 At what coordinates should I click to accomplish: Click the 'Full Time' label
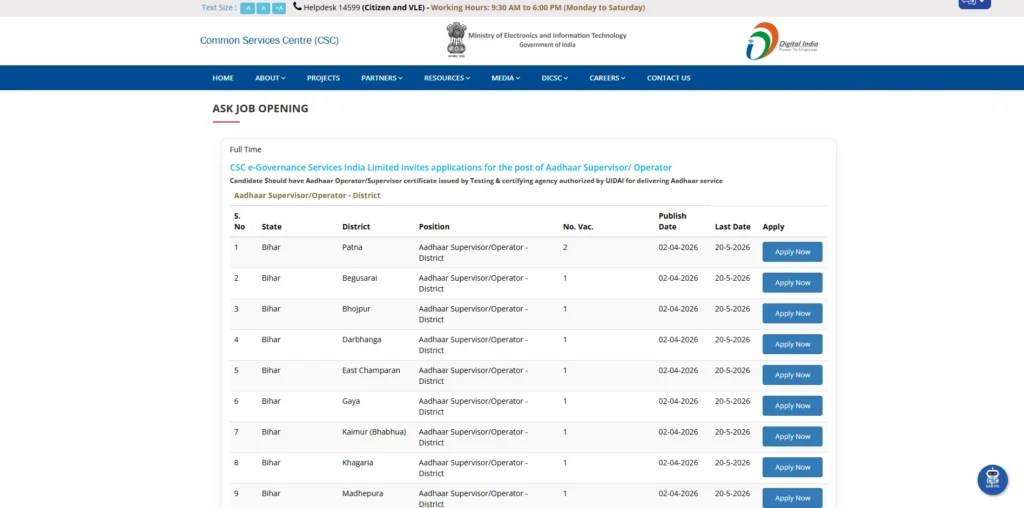(x=246, y=150)
